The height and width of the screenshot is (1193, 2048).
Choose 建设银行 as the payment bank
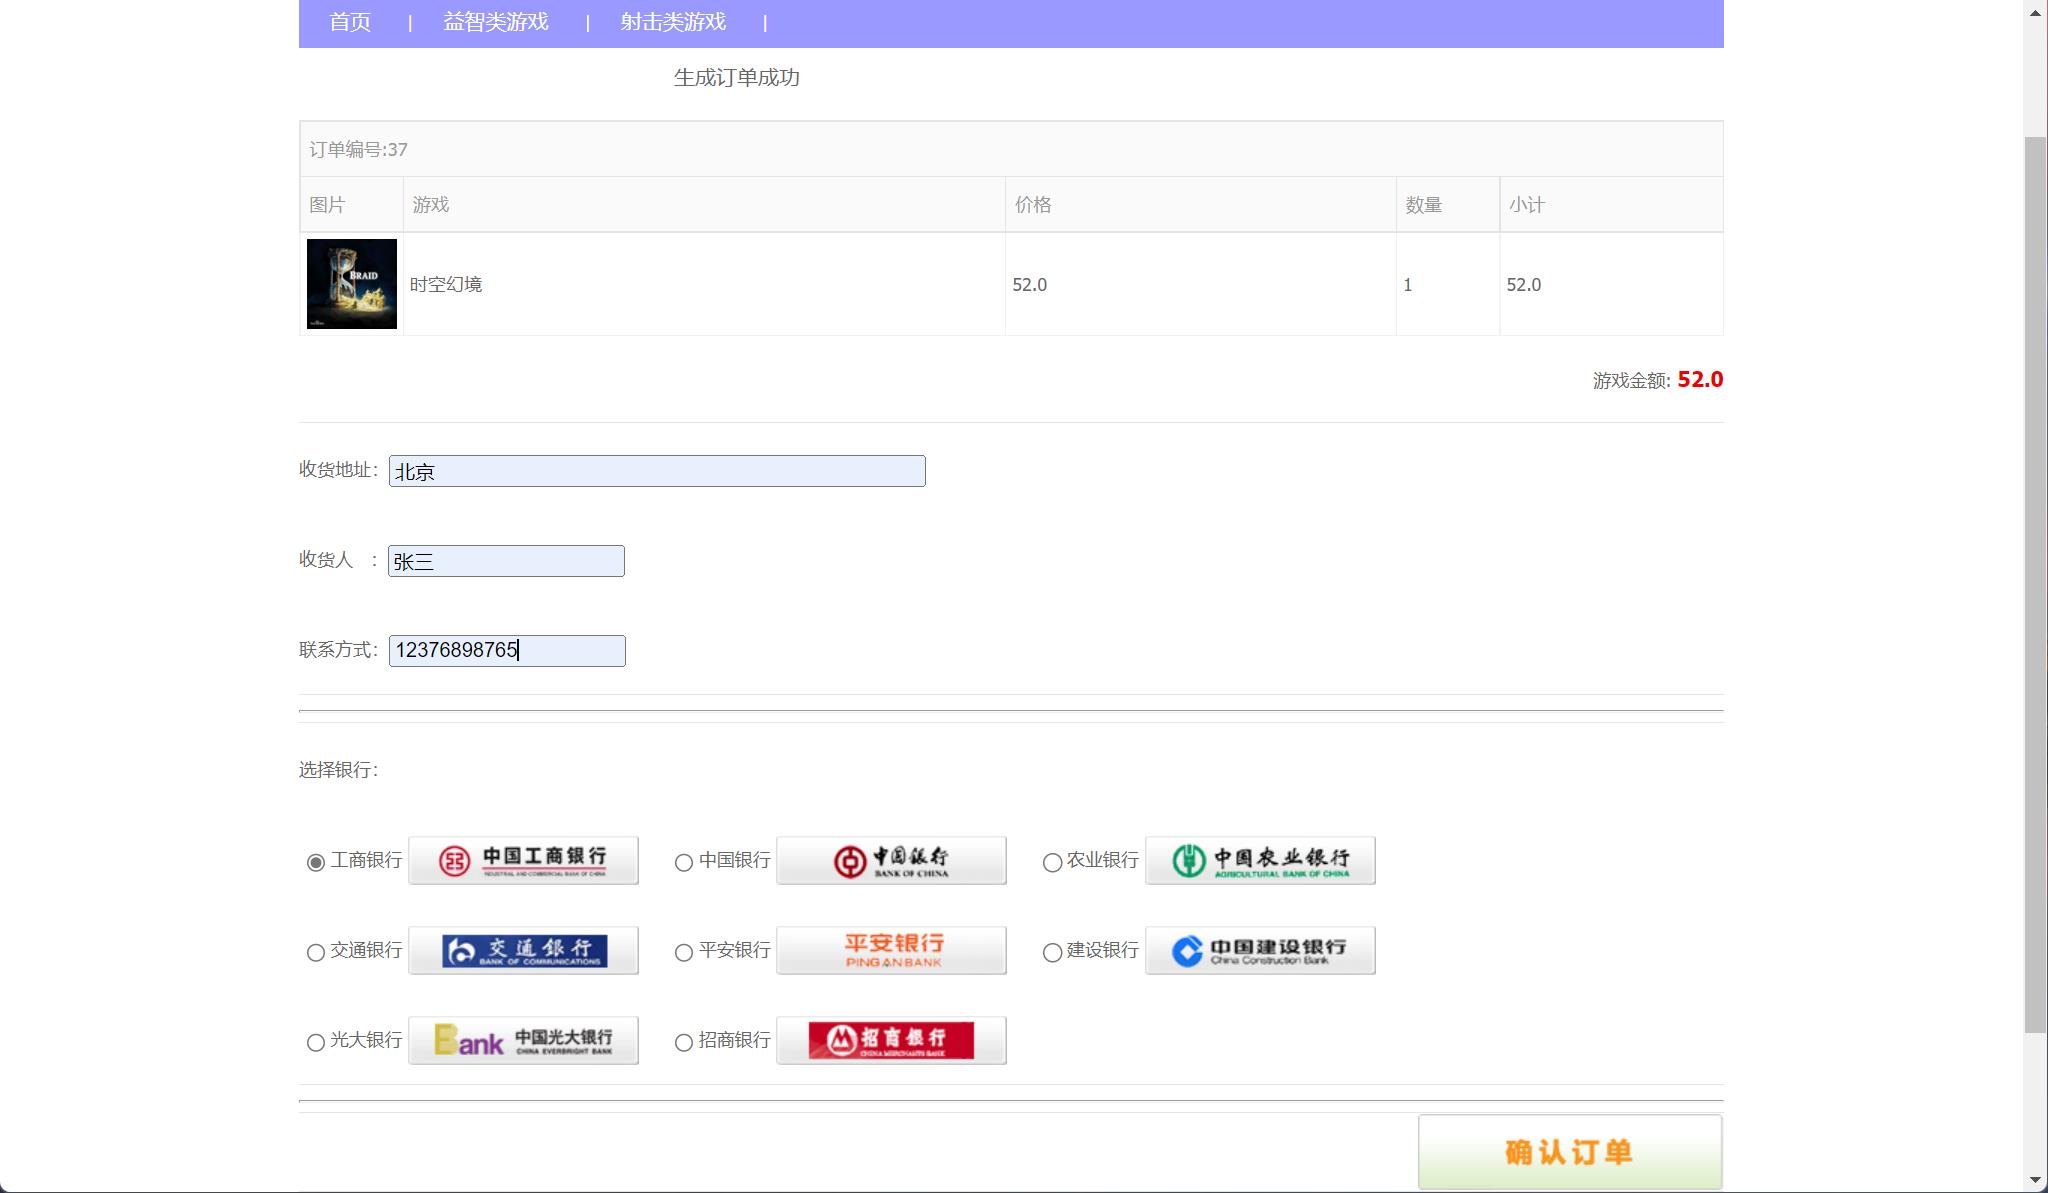point(1052,952)
